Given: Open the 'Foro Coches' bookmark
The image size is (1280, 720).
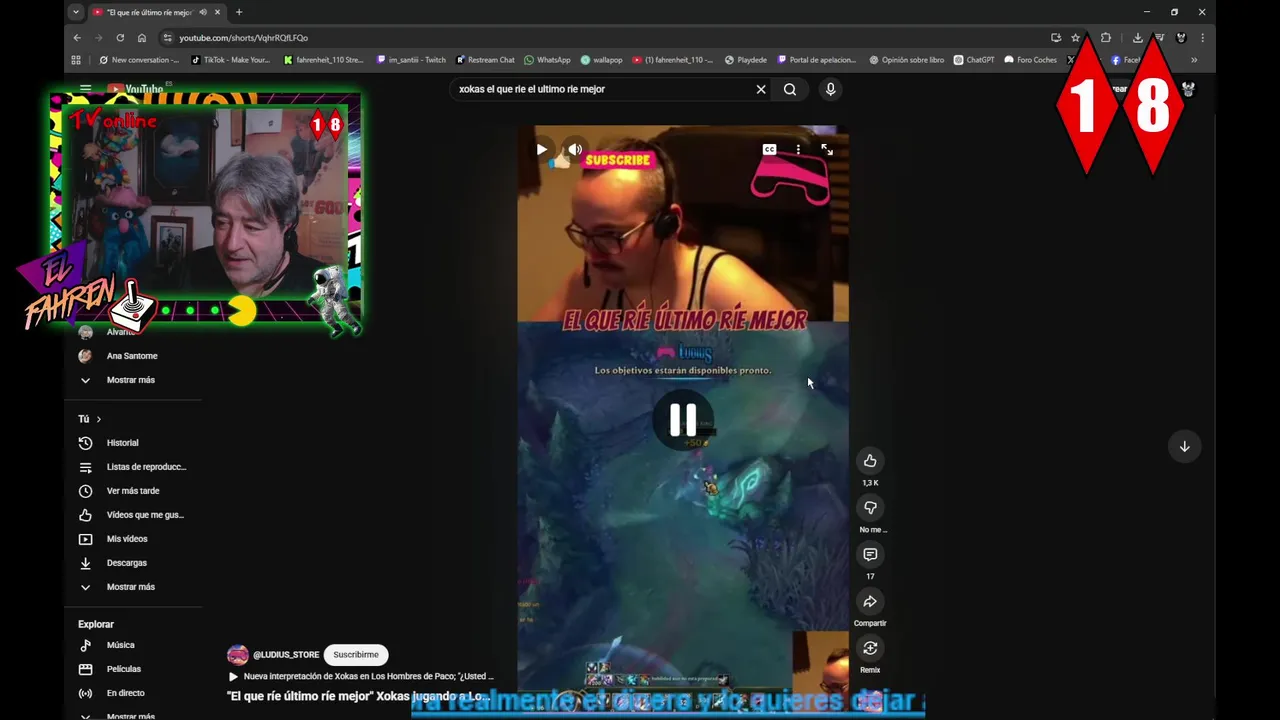Looking at the screenshot, I should (x=1031, y=60).
